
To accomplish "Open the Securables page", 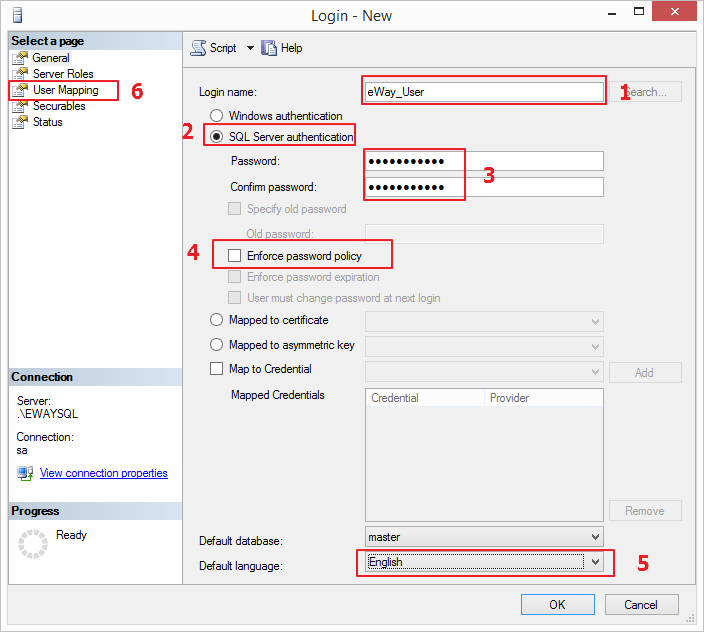I will pyautogui.click(x=59, y=106).
